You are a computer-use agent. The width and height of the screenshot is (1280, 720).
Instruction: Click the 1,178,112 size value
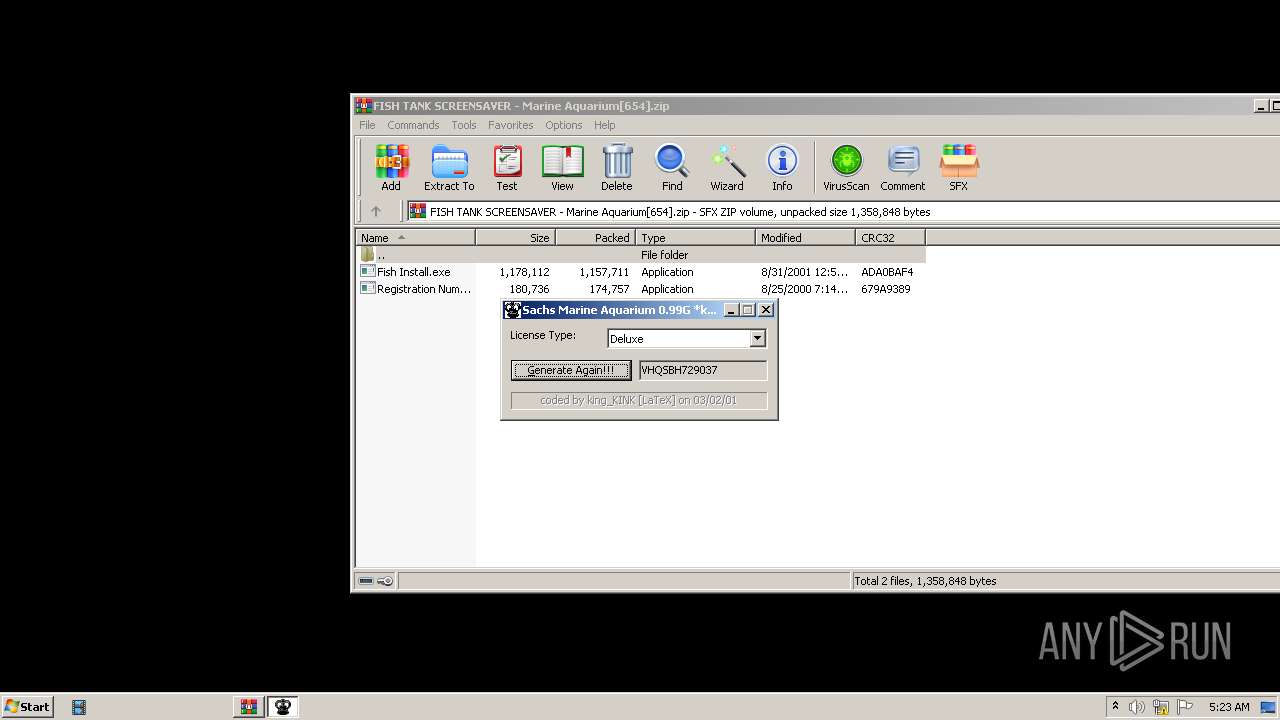click(x=524, y=272)
